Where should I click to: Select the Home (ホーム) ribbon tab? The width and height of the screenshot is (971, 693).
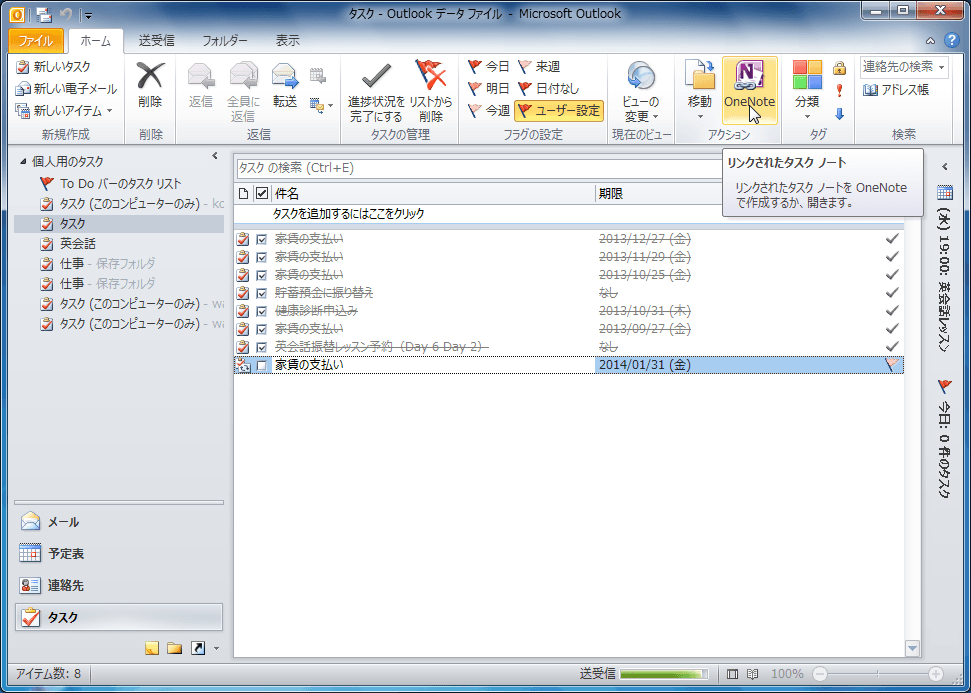tap(95, 41)
